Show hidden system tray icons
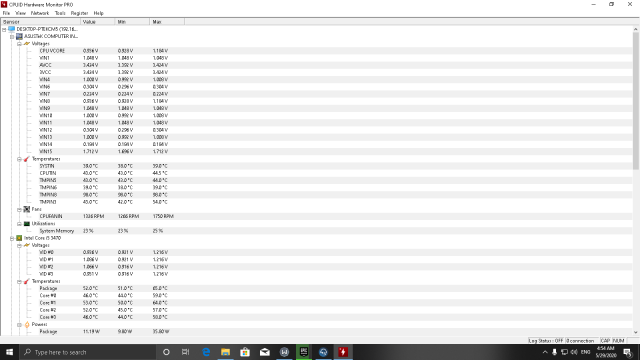Image resolution: width=640 pixels, height=360 pixels. tap(545, 352)
